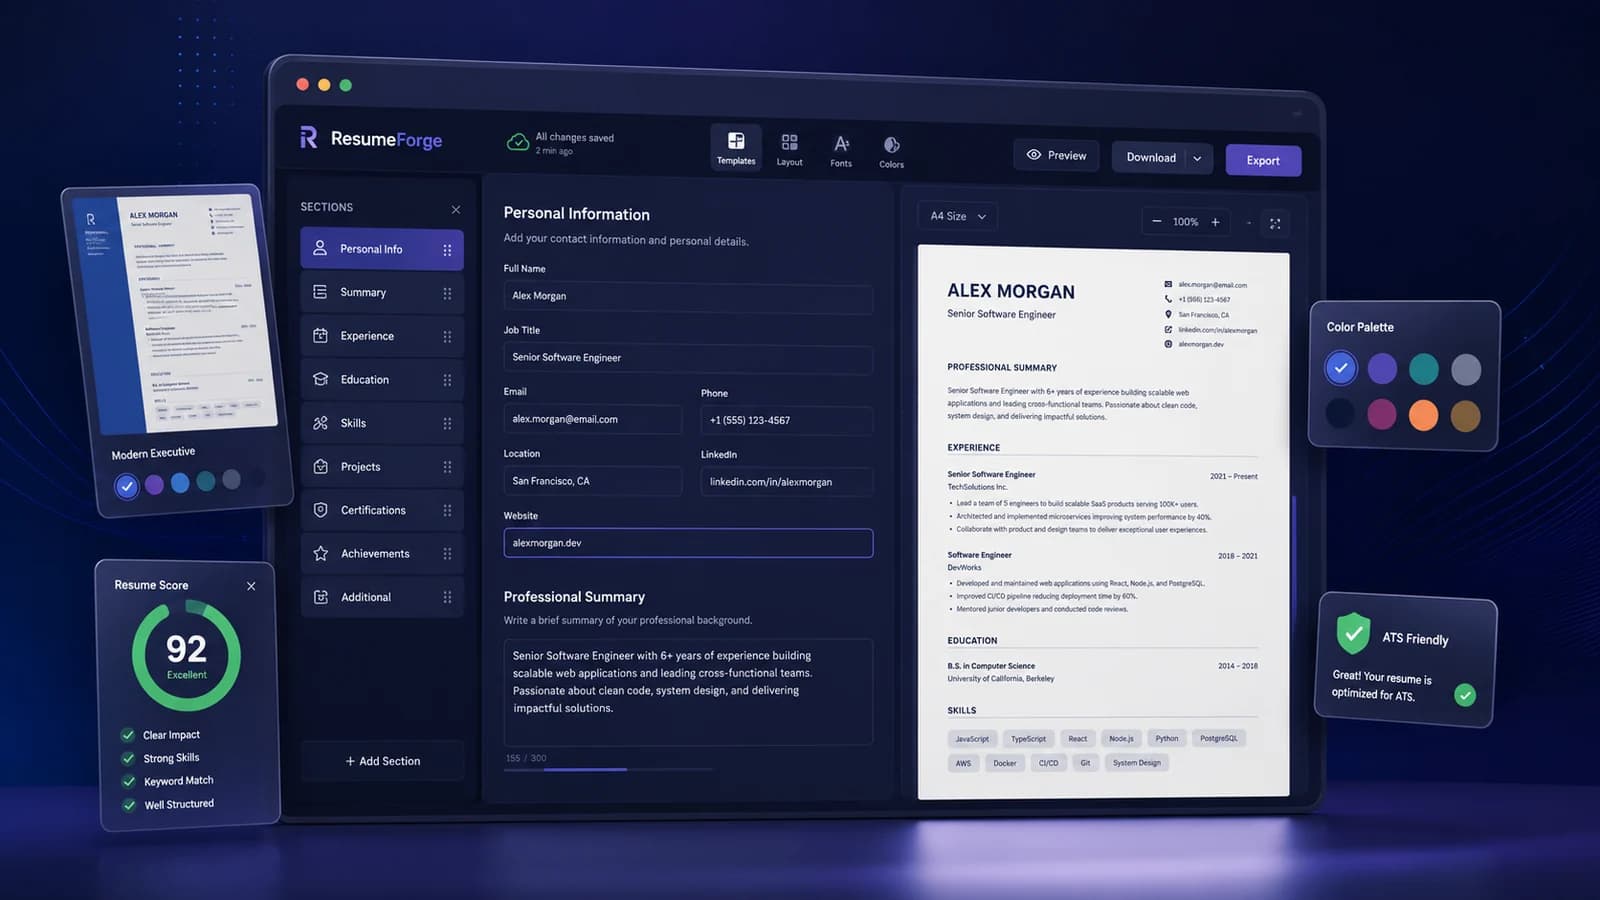Close the Sections panel
The image size is (1600, 900).
pos(456,209)
